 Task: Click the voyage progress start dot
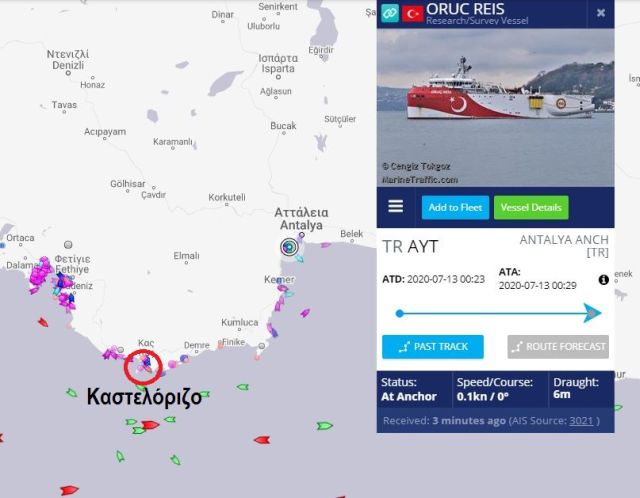(400, 313)
